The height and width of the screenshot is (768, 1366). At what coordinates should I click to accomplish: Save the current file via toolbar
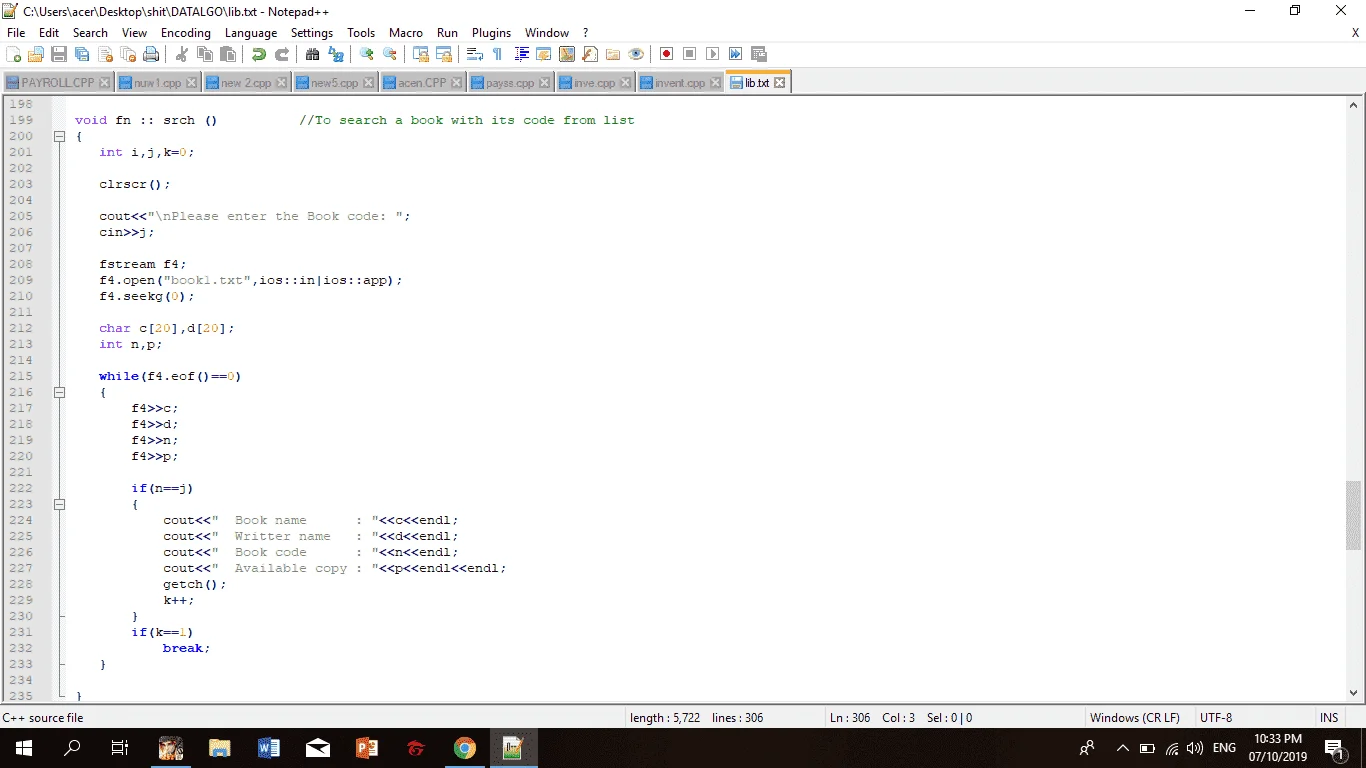coord(59,54)
